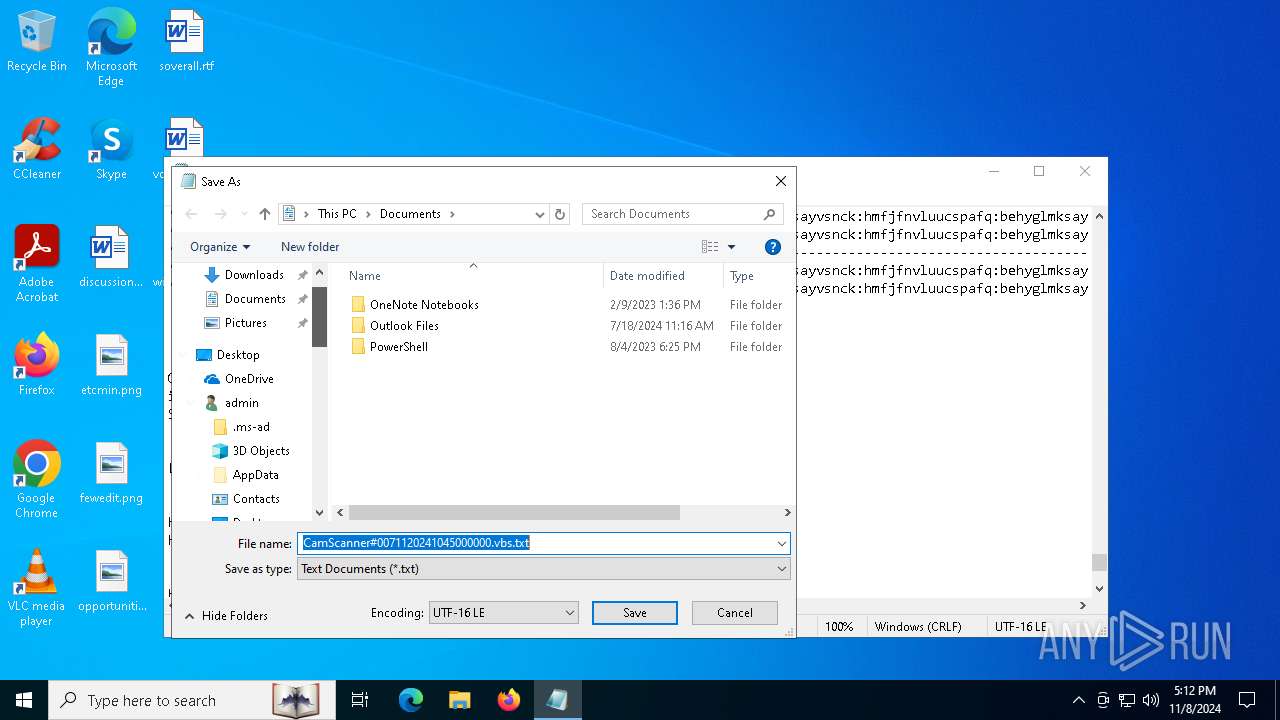Select the Outlook Files folder

click(x=404, y=326)
